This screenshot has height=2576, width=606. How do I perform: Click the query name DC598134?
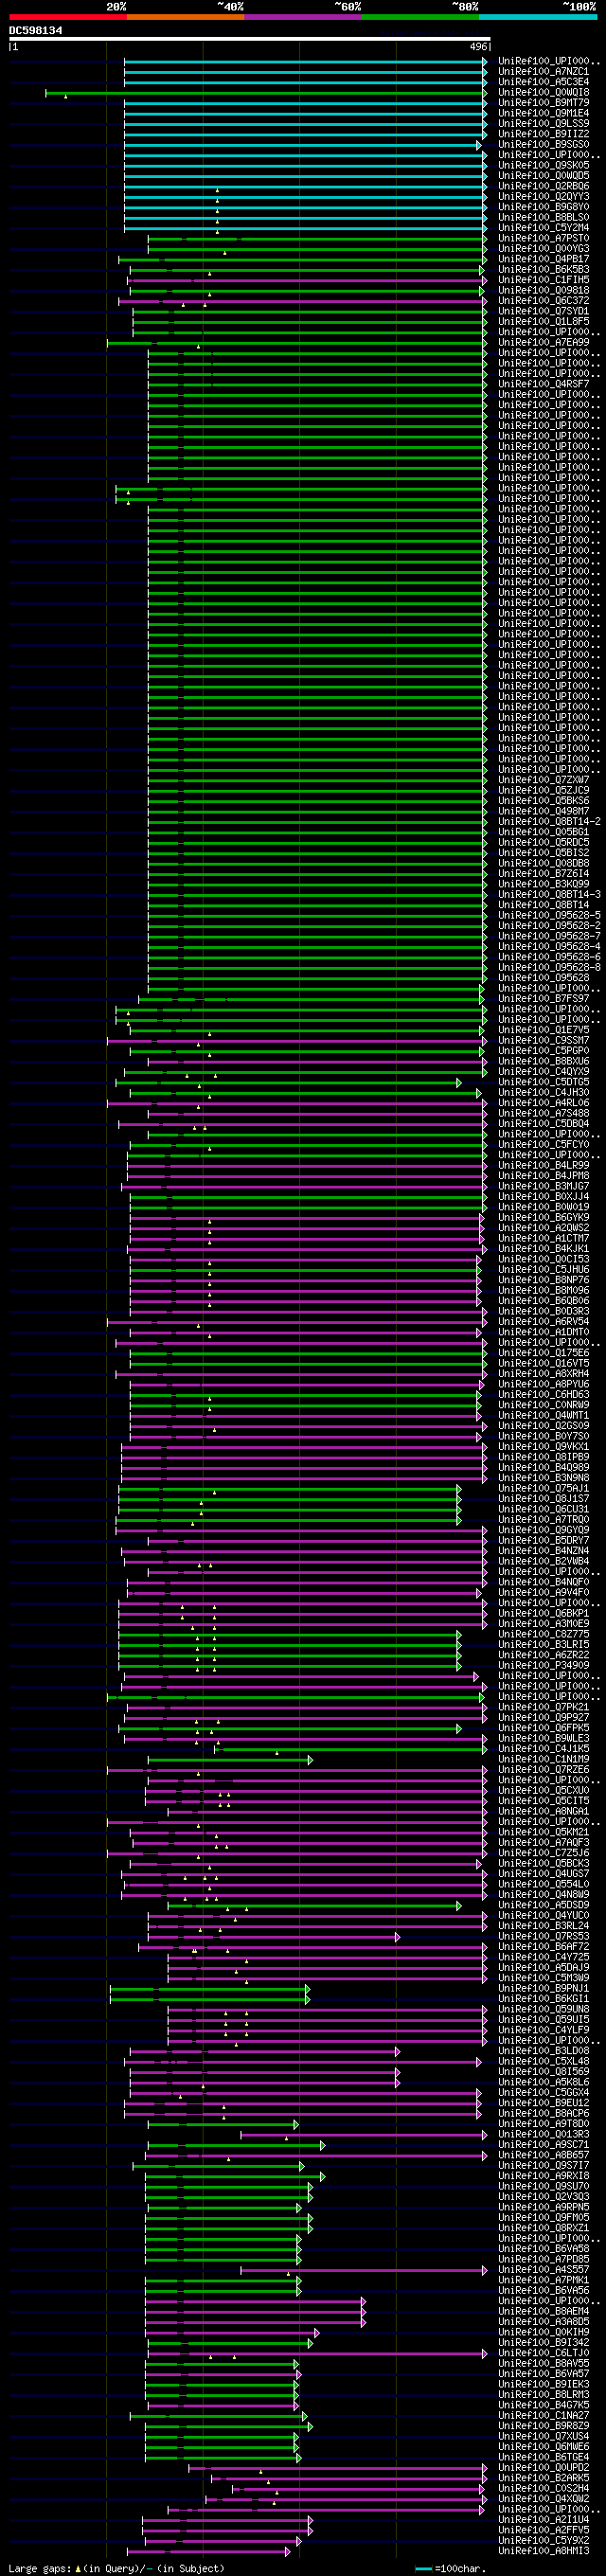tap(36, 30)
